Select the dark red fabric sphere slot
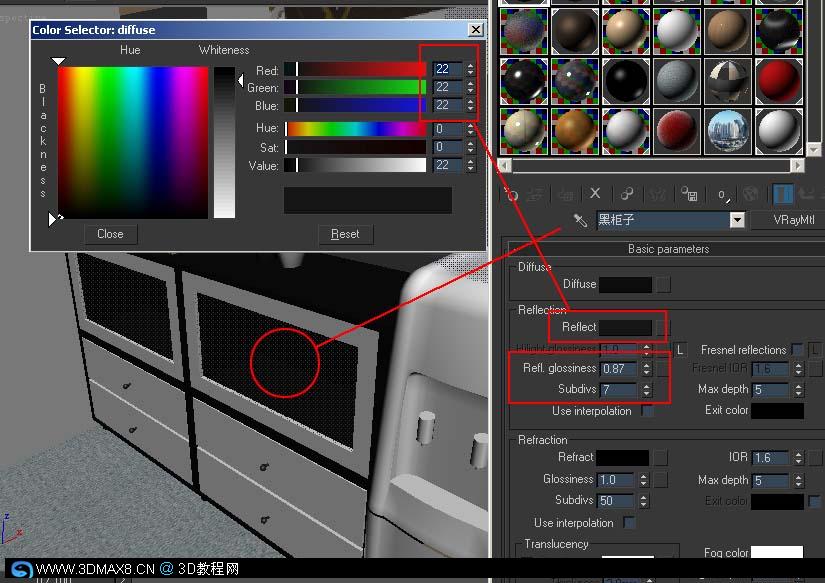 (x=677, y=131)
